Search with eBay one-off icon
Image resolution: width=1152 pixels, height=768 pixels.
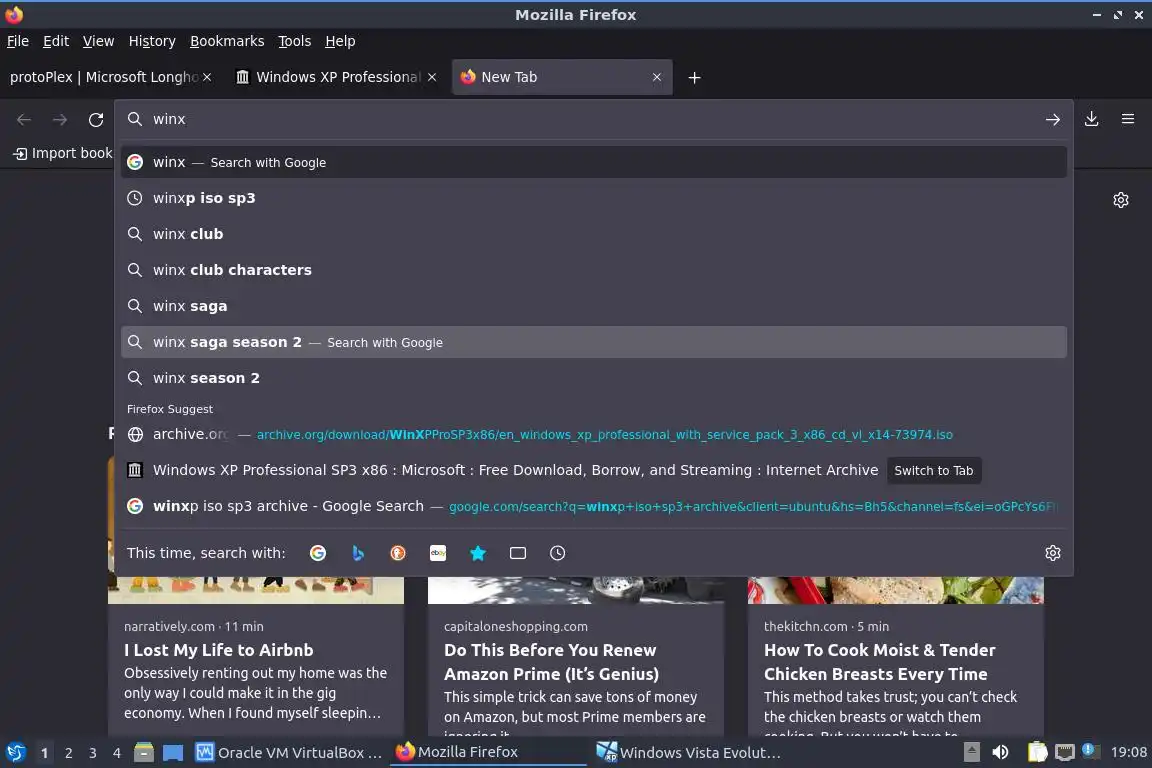[438, 553]
